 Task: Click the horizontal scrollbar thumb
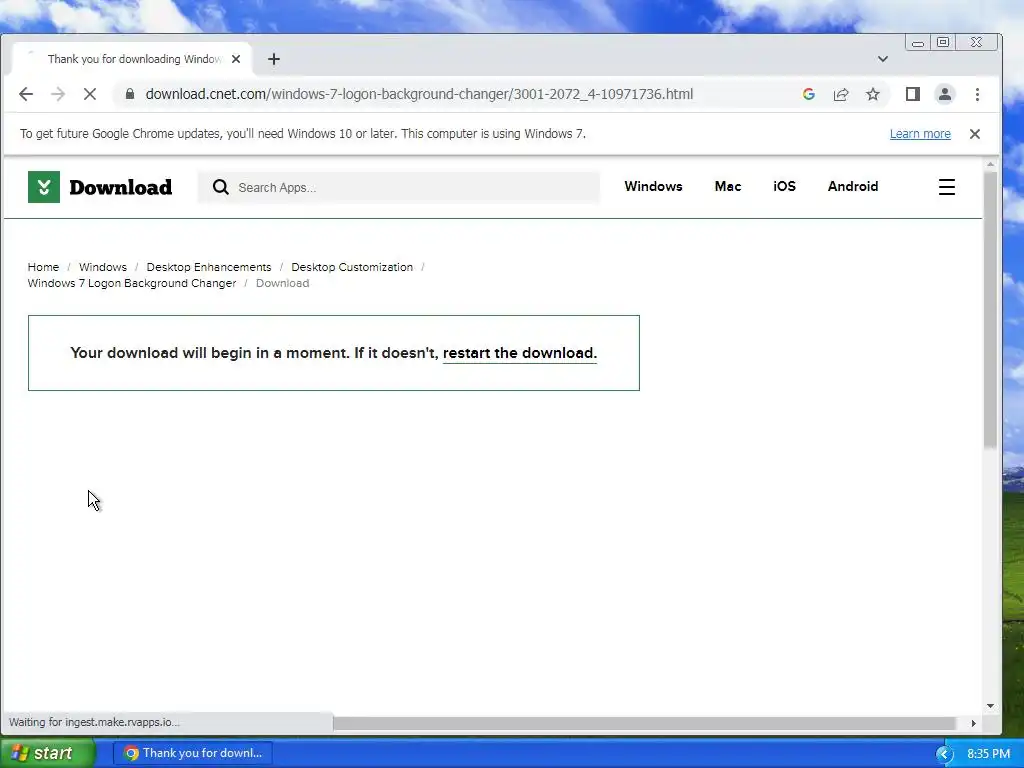644,723
